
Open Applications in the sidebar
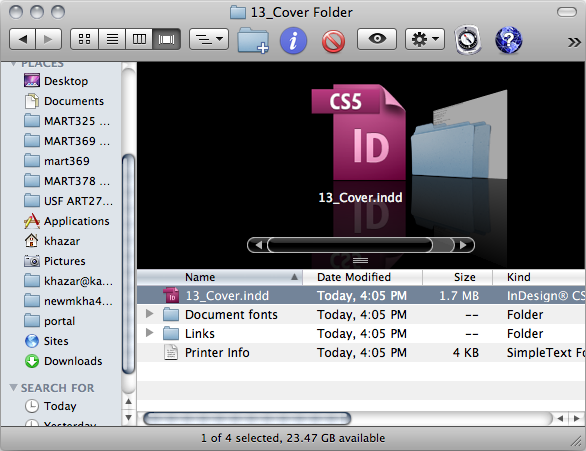67,221
